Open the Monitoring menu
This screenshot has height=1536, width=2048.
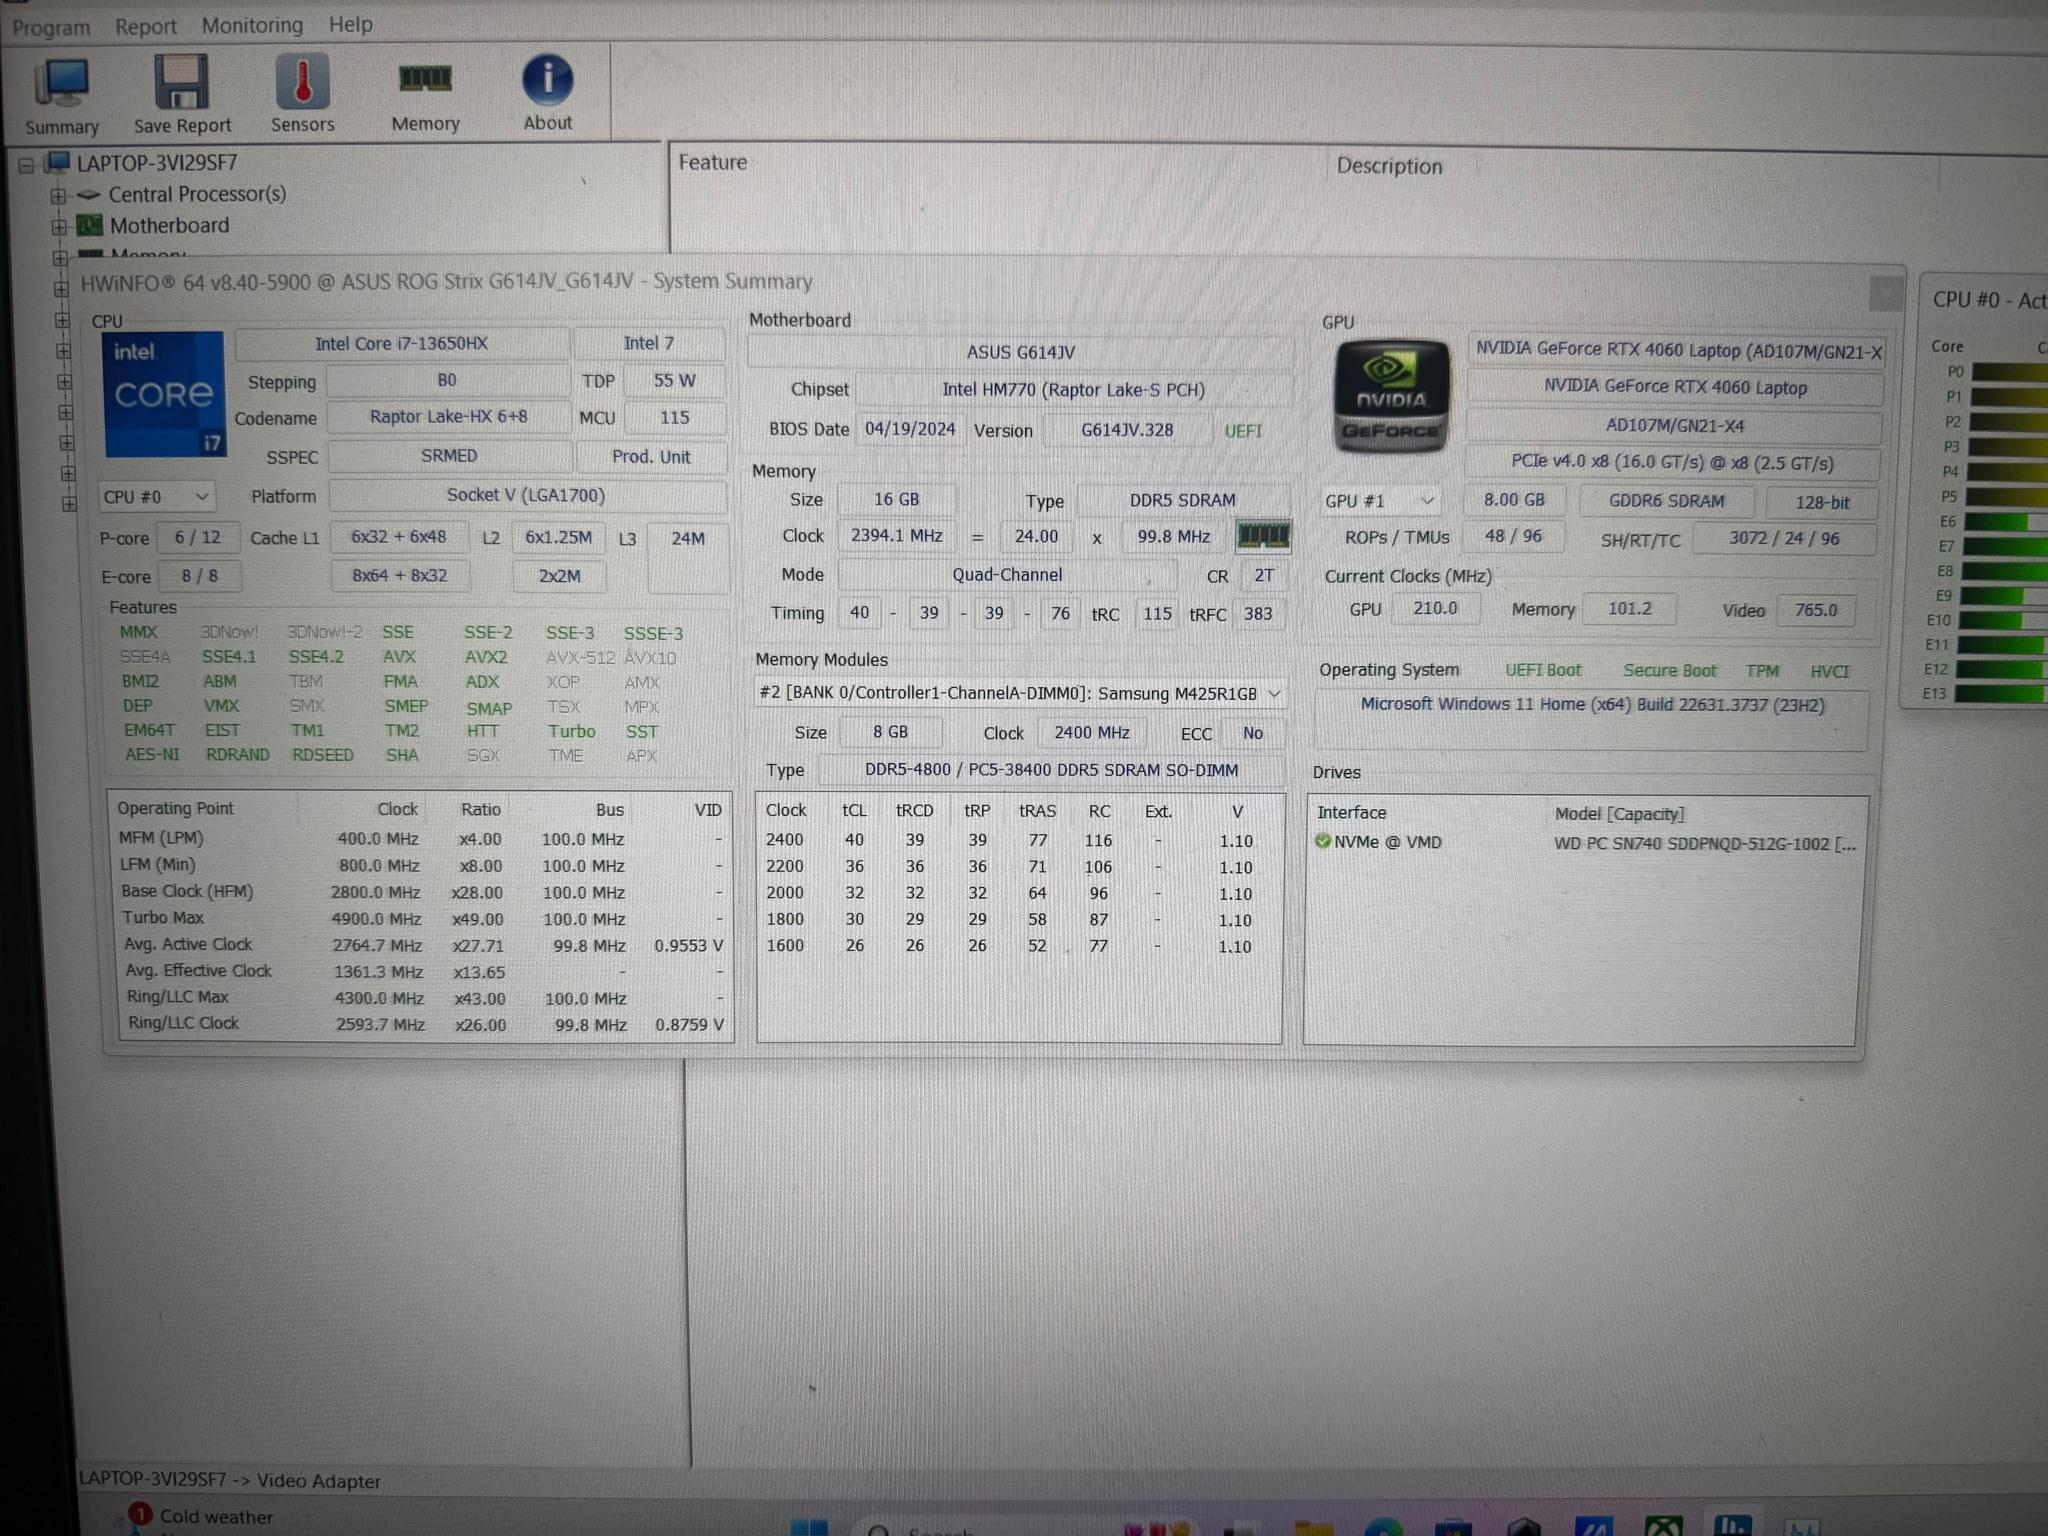252,25
